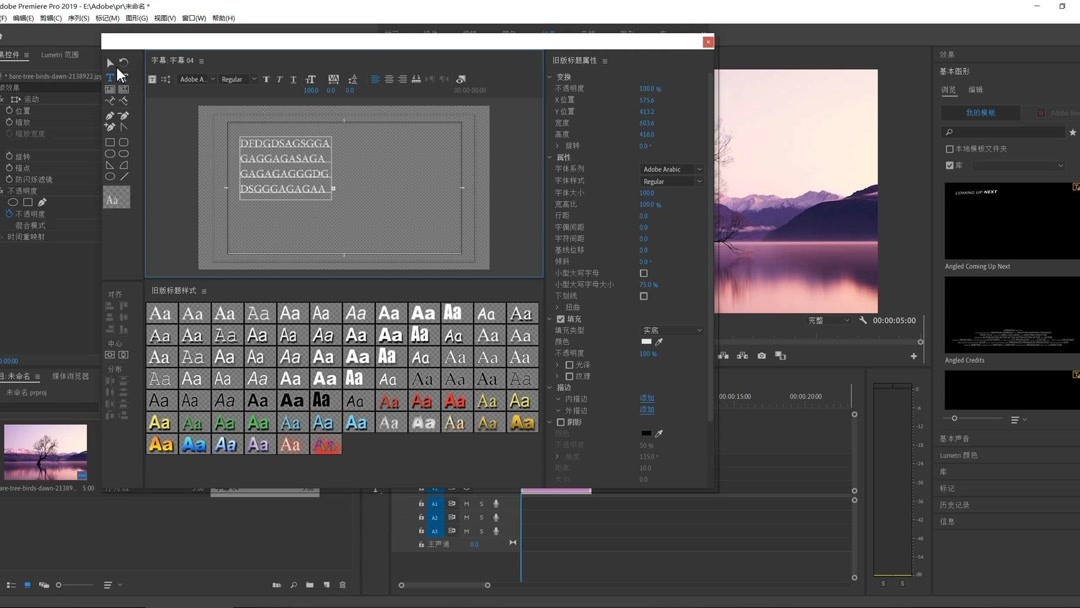1080x608 pixels.
Task: Toggle italic text formatting
Action: [x=279, y=79]
